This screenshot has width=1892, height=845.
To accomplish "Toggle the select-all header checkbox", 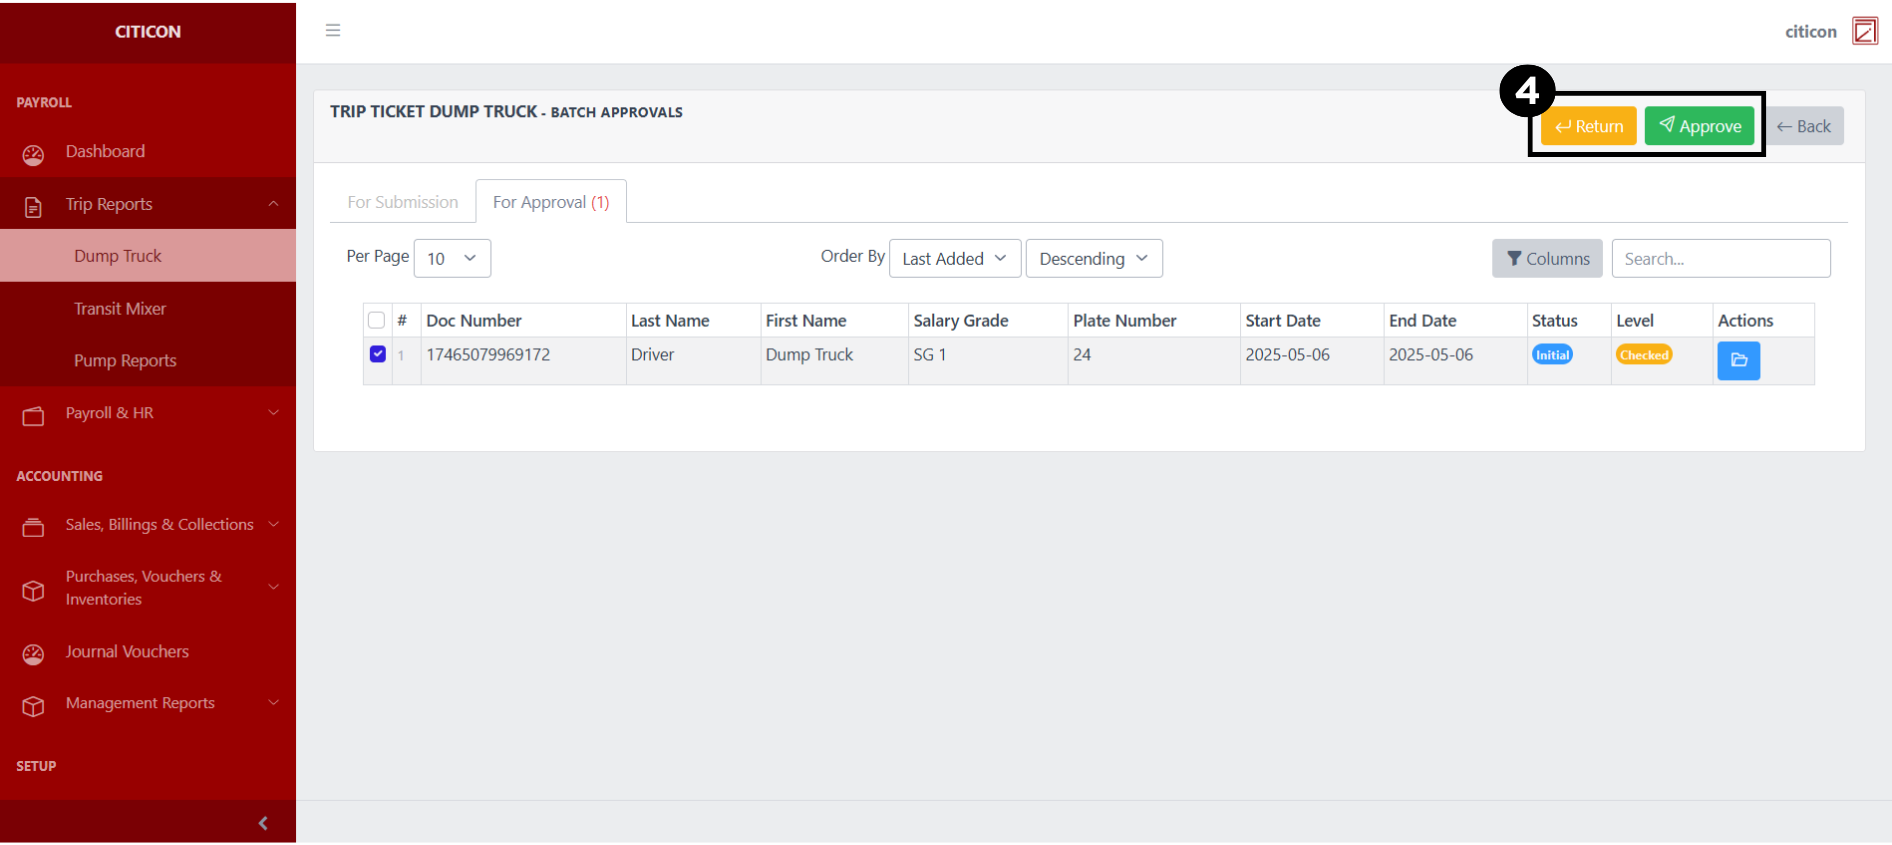I will coord(376,321).
